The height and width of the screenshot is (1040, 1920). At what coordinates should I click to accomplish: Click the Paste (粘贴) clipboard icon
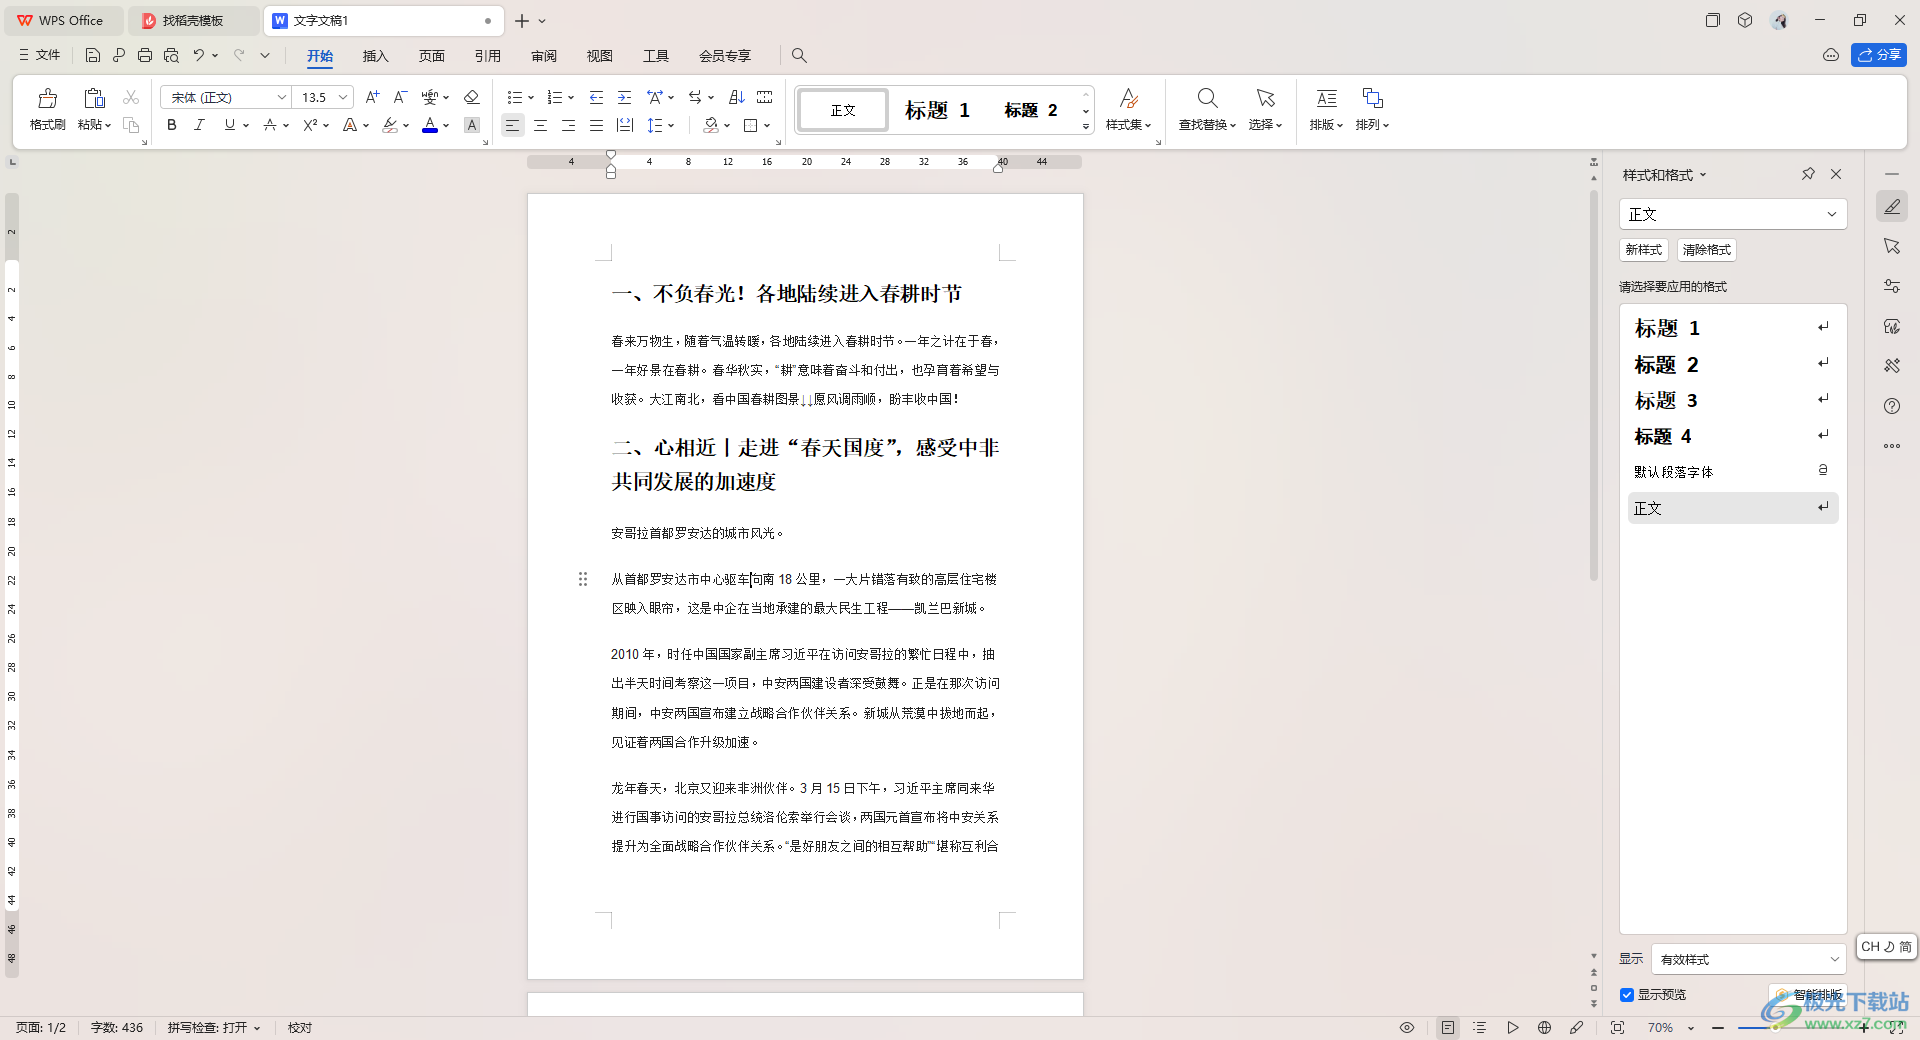94,98
